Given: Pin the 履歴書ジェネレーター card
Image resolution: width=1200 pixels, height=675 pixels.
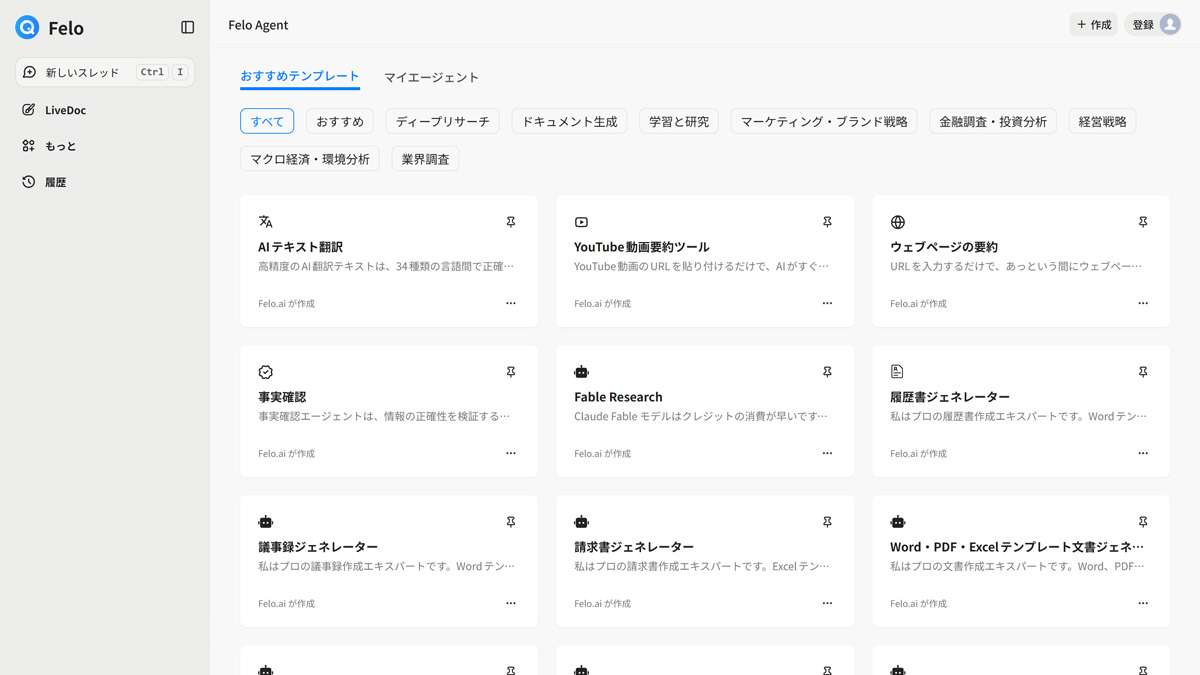Looking at the screenshot, I should point(1143,372).
